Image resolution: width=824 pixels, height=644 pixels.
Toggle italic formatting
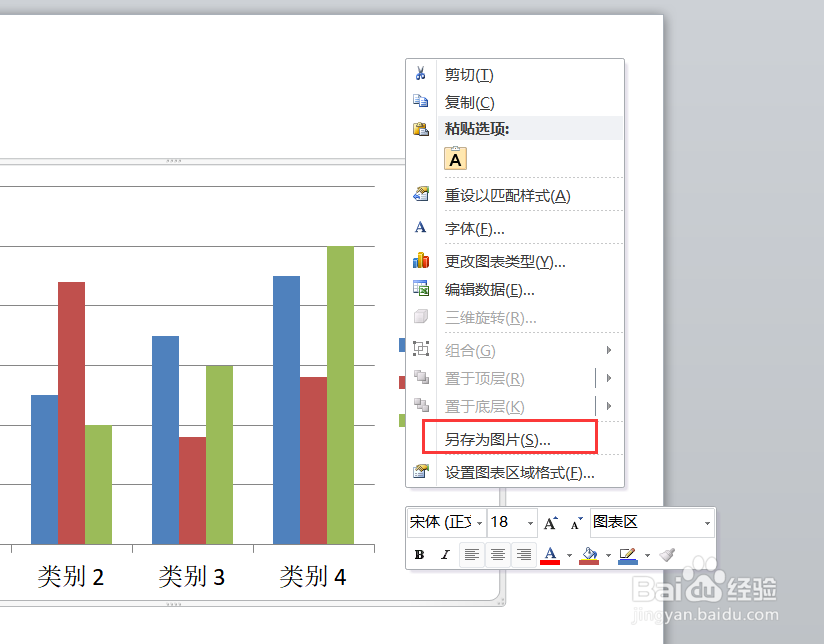click(x=445, y=554)
